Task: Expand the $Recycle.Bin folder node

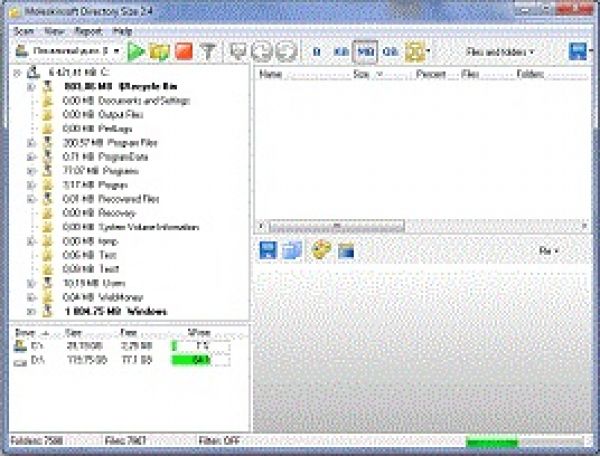Action: click(x=31, y=87)
